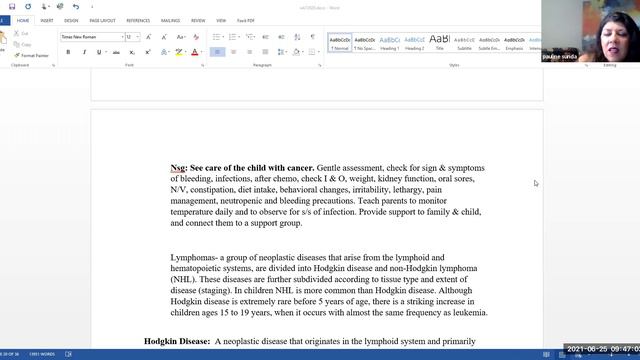Apply the Title style
Screen dimensions: 640x360
[x=439, y=43]
